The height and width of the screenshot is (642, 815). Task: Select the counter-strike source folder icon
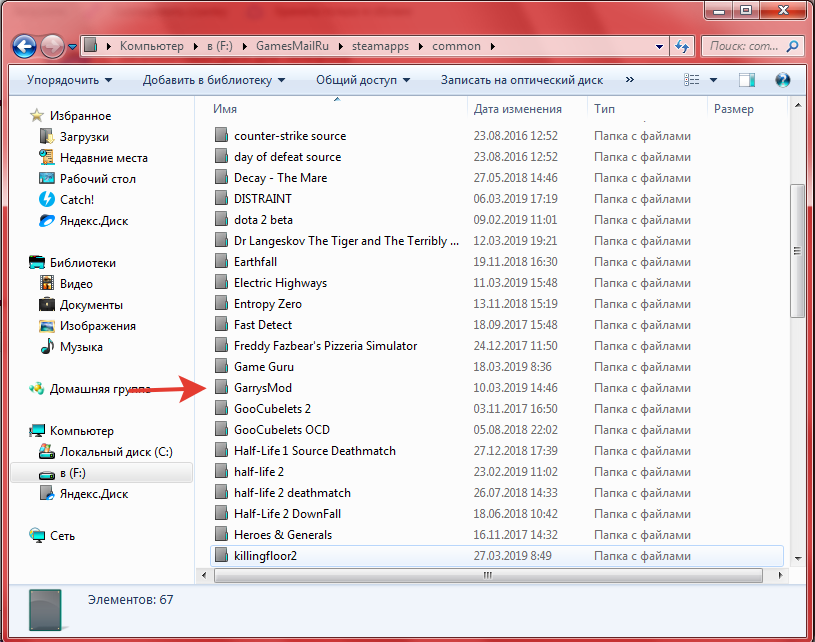[x=221, y=135]
